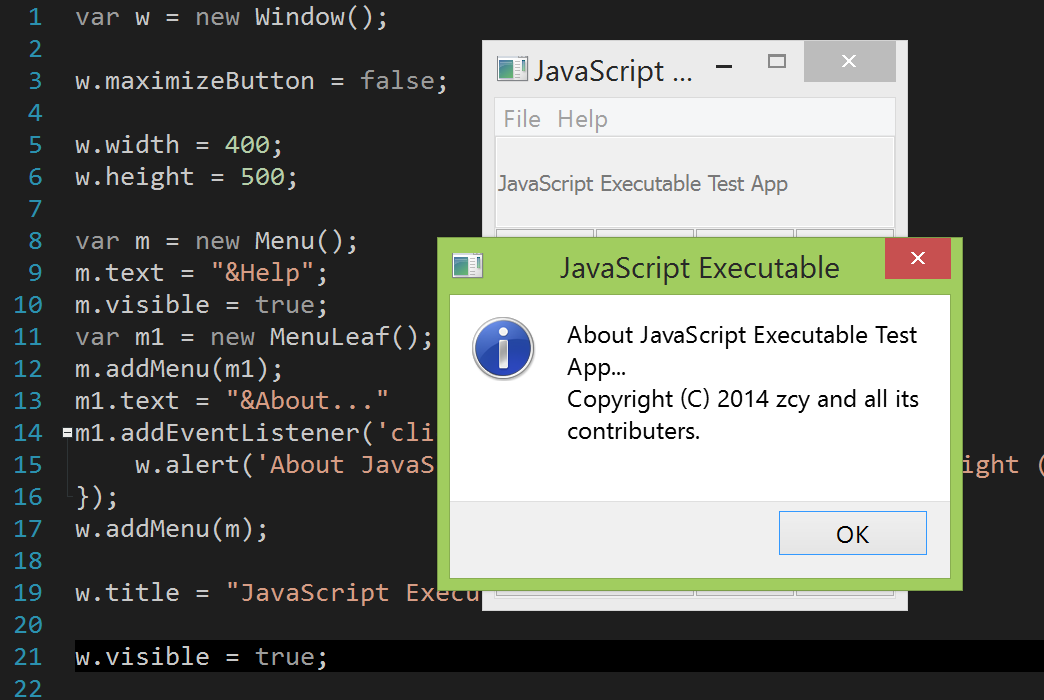The image size is (1044, 700).
Task: Click the app icon in the green dialog title bar
Action: click(x=467, y=266)
